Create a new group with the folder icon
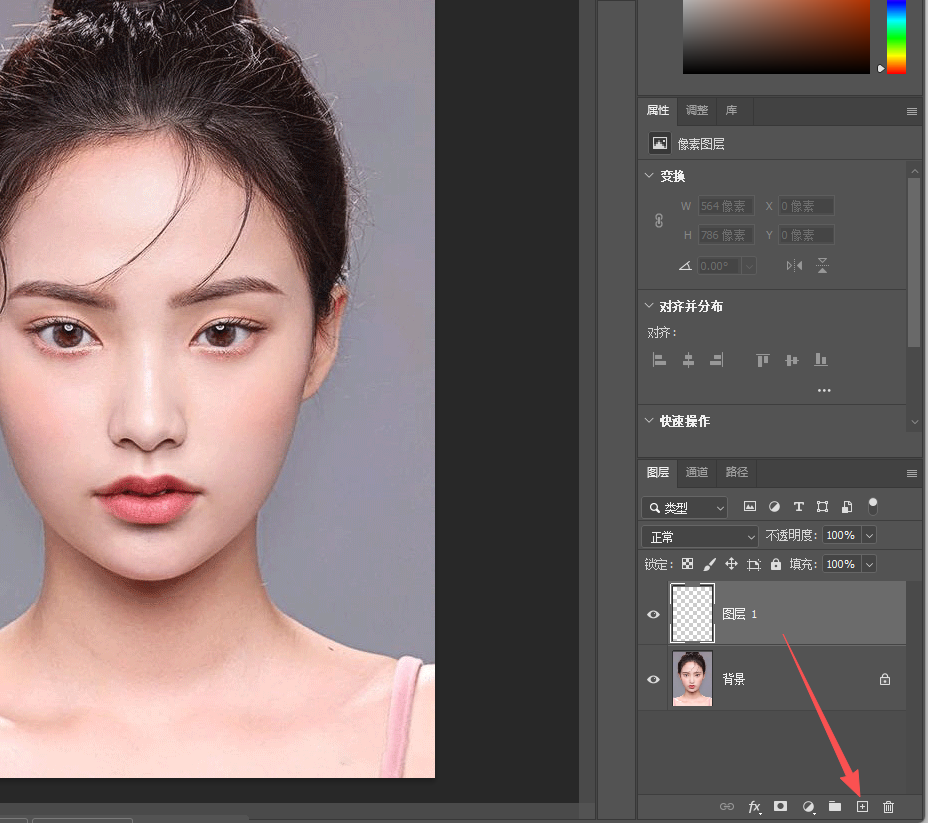Image resolution: width=928 pixels, height=823 pixels. point(835,806)
